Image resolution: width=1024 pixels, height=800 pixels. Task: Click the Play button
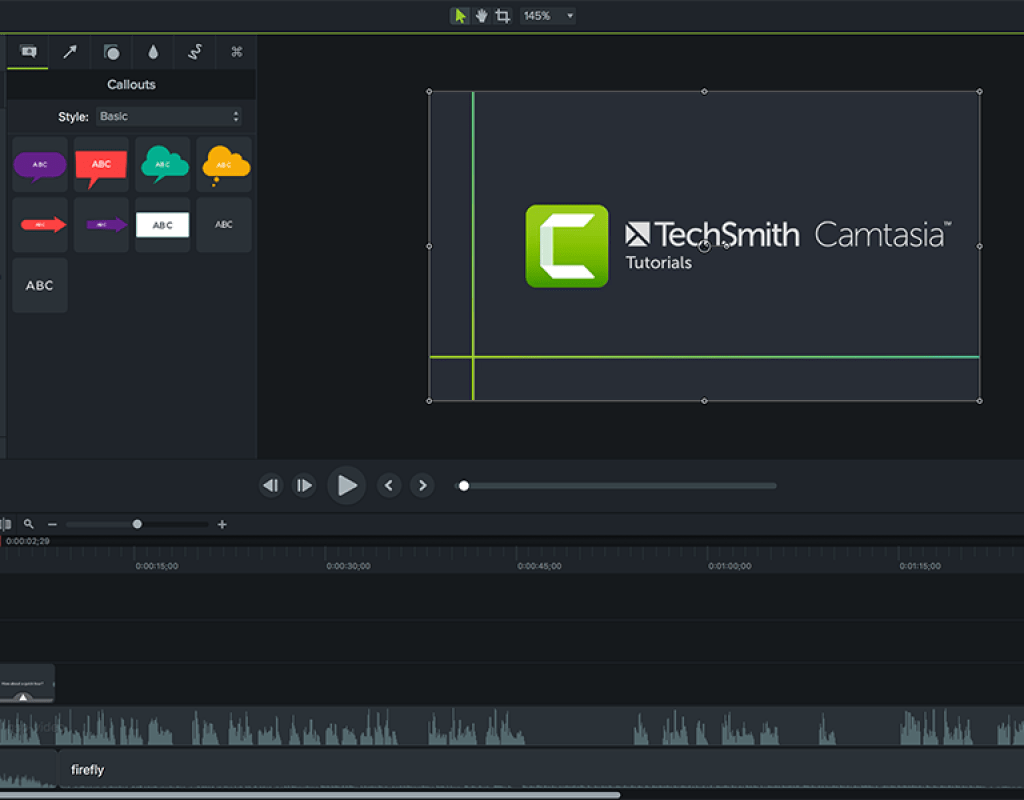pyautogui.click(x=346, y=485)
